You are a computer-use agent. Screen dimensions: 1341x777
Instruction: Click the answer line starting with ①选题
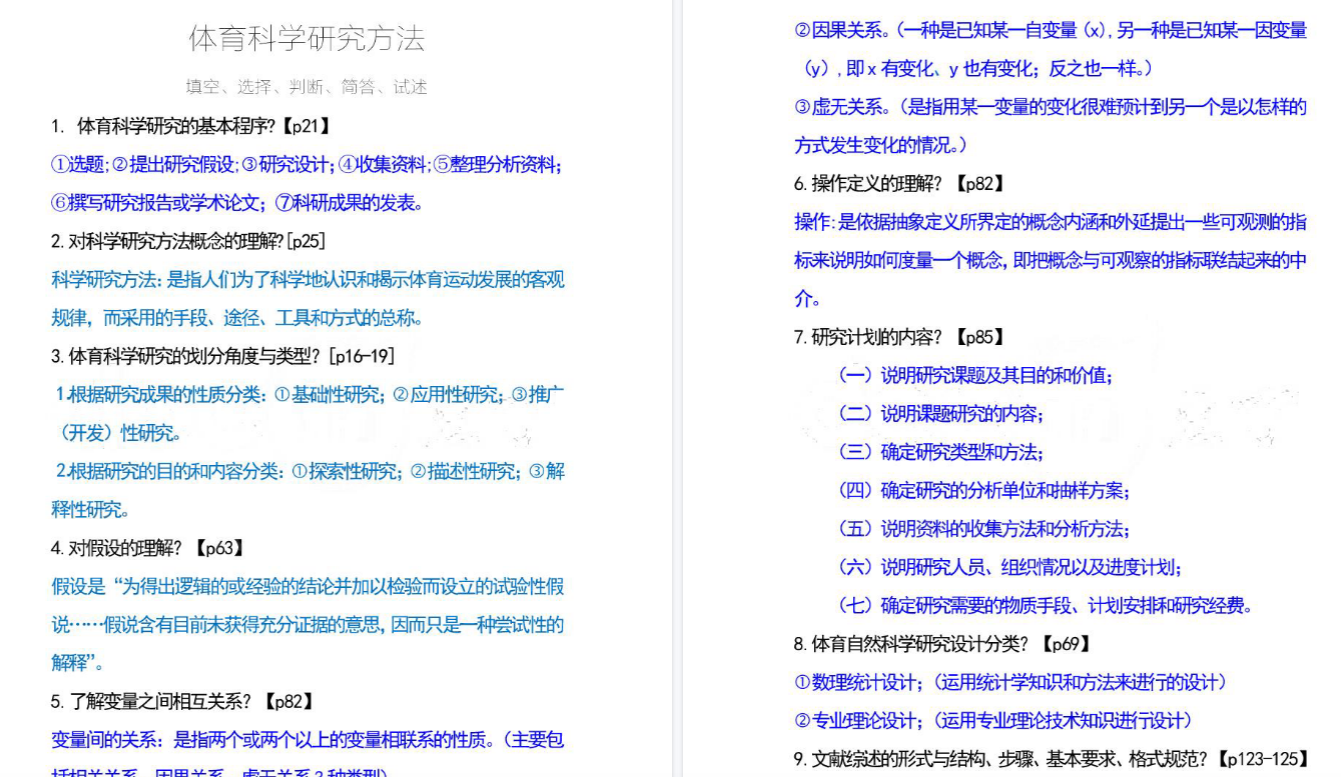coord(306,165)
